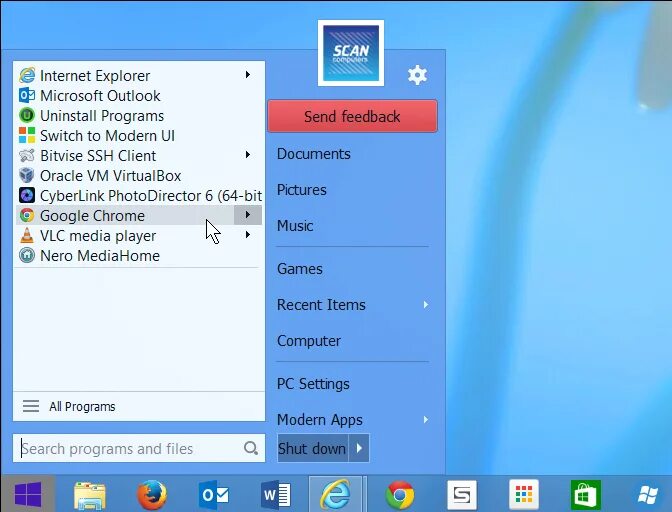The image size is (672, 512).
Task: Click the VLC media player cone icon
Action: point(27,235)
